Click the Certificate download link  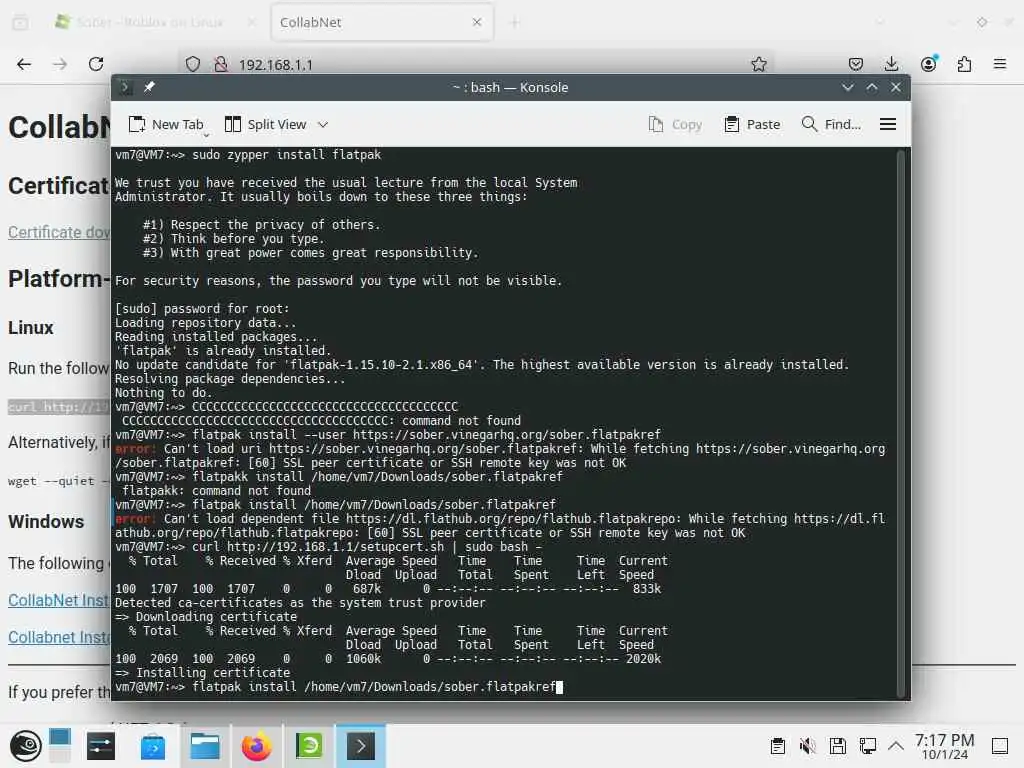click(59, 232)
